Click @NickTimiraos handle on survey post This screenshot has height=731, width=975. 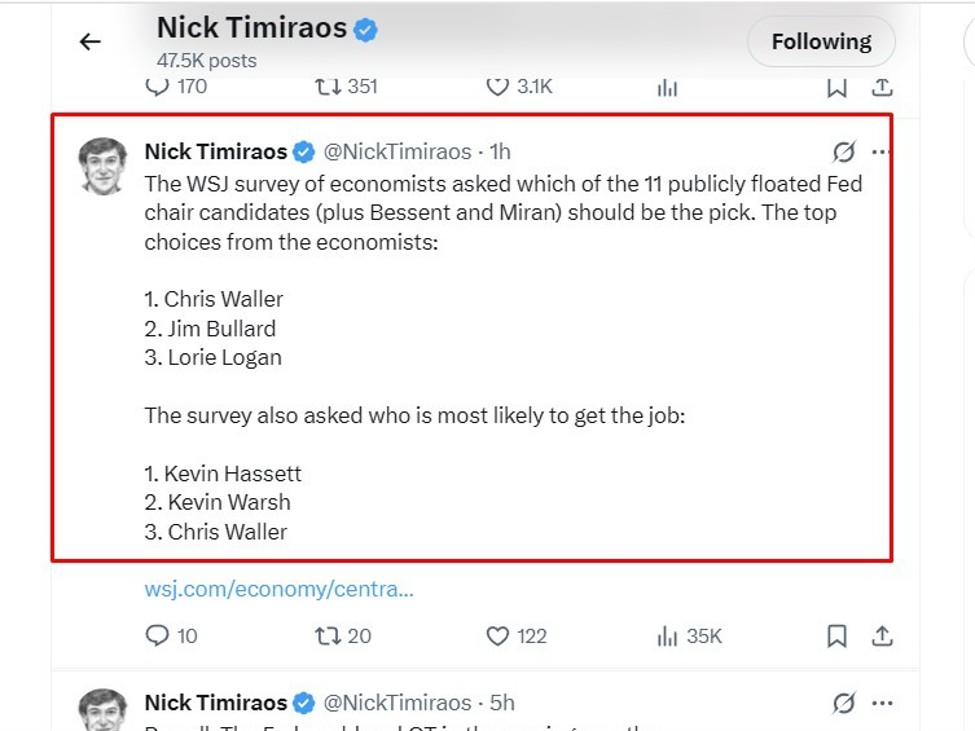tap(397, 152)
